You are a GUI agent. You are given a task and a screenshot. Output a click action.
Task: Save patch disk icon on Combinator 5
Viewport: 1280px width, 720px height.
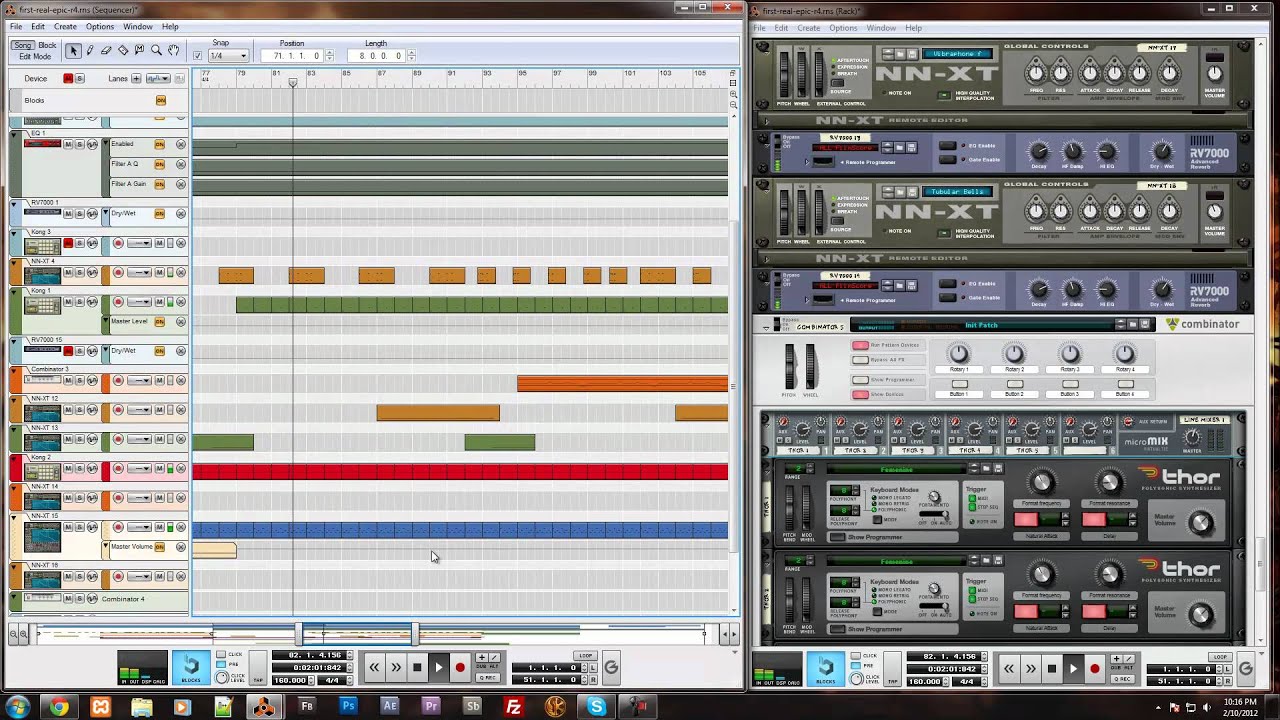pos(1147,325)
